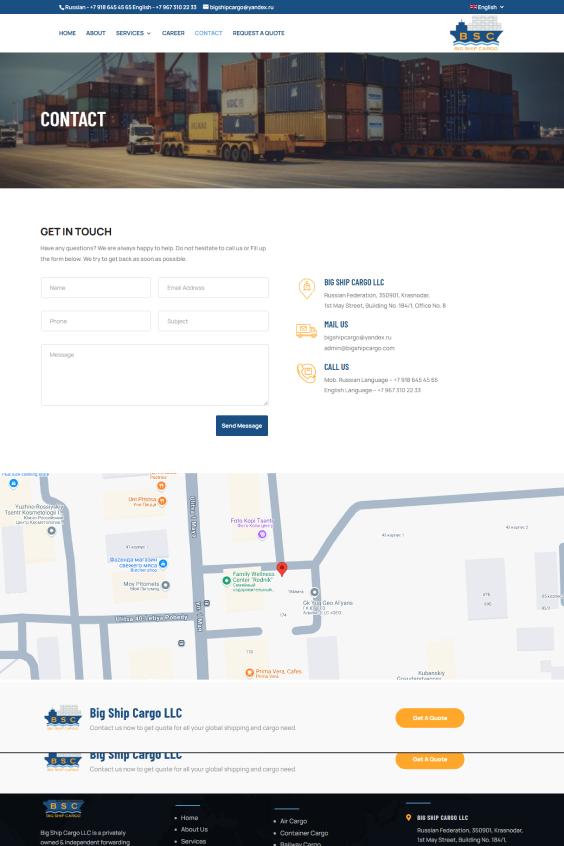The width and height of the screenshot is (564, 846).
Task: Expand the SERVICES menu in the navigation
Action: (133, 33)
